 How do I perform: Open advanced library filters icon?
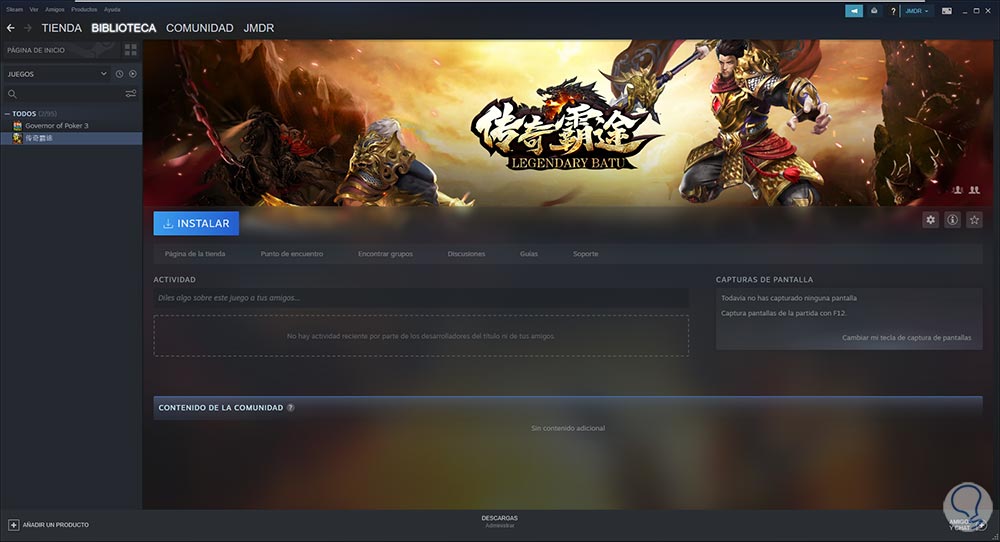click(131, 94)
